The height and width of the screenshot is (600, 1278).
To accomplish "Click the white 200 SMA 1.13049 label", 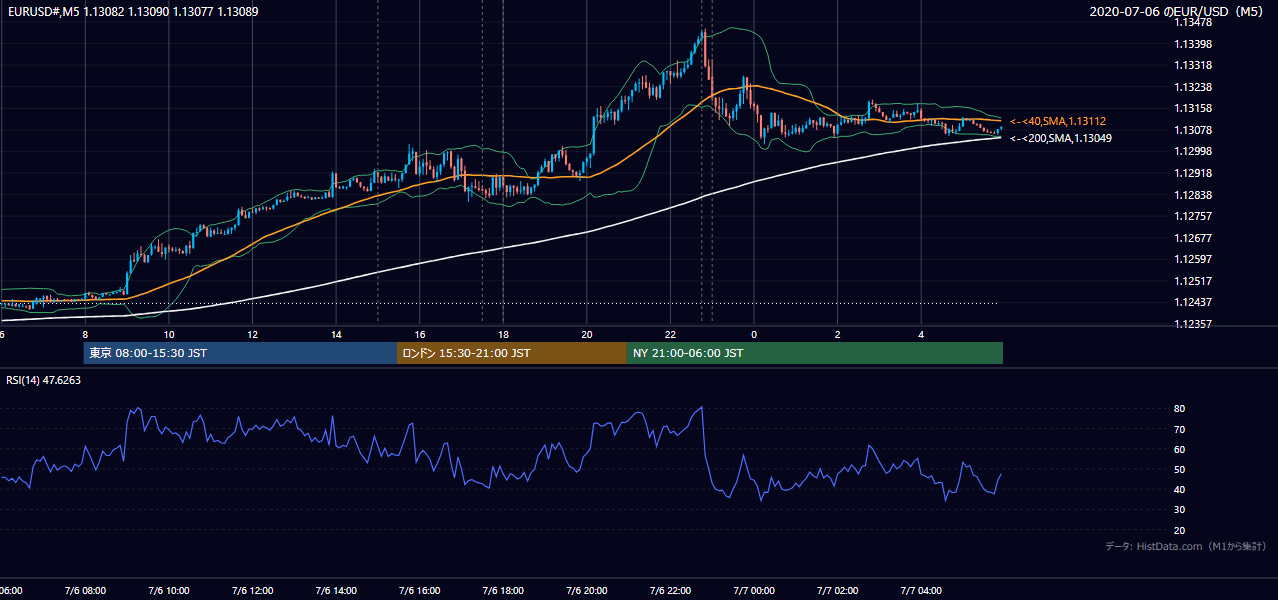I will [1061, 138].
